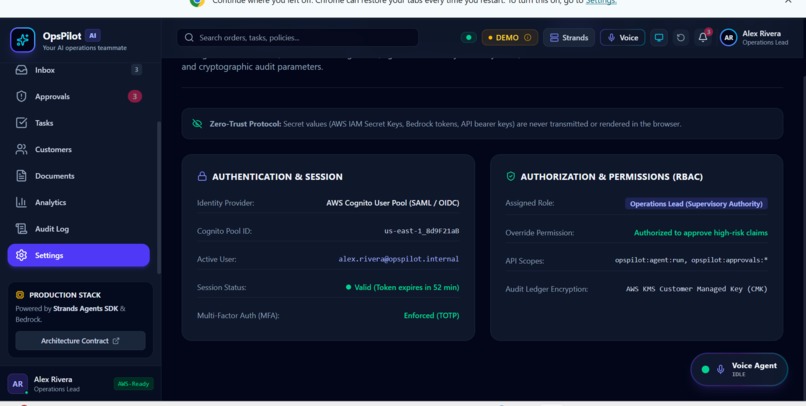This screenshot has height=406, width=806.
Task: Click the Documents file icon
Action: tap(21, 176)
